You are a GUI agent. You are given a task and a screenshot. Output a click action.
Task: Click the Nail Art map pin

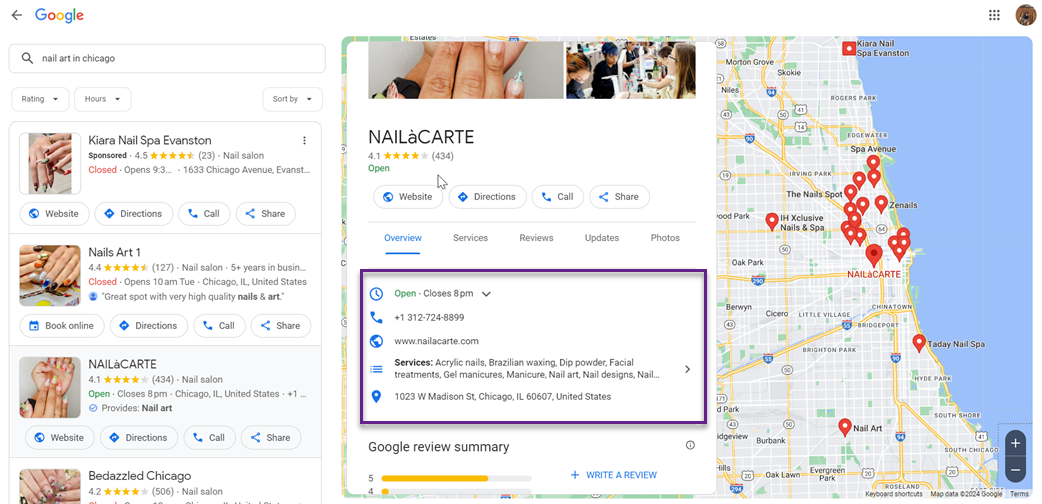point(845,427)
